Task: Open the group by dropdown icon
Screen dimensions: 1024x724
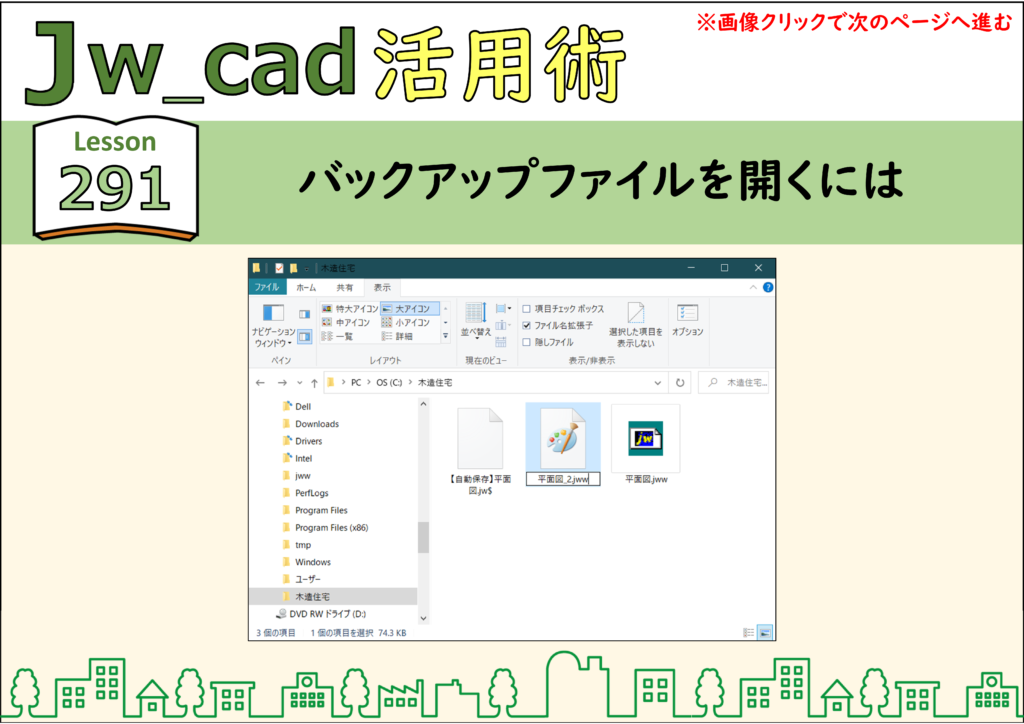Action: (503, 309)
